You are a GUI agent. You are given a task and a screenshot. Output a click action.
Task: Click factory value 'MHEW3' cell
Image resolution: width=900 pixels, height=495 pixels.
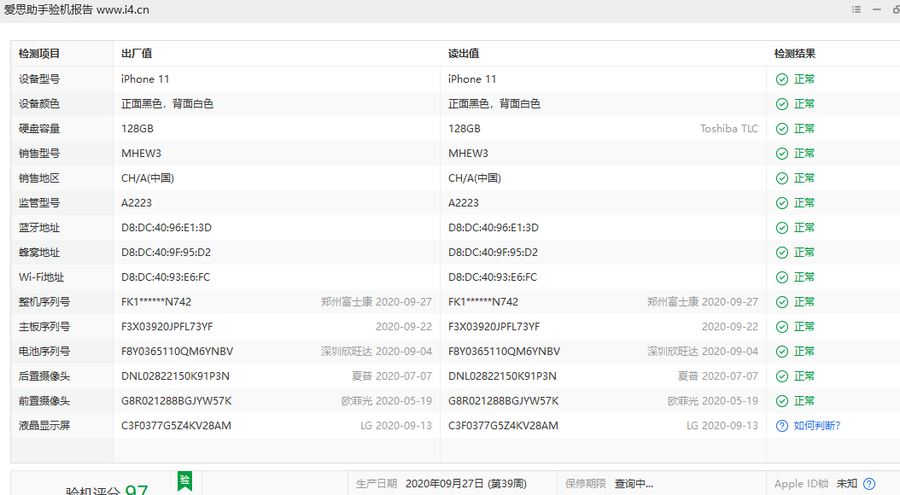click(141, 153)
